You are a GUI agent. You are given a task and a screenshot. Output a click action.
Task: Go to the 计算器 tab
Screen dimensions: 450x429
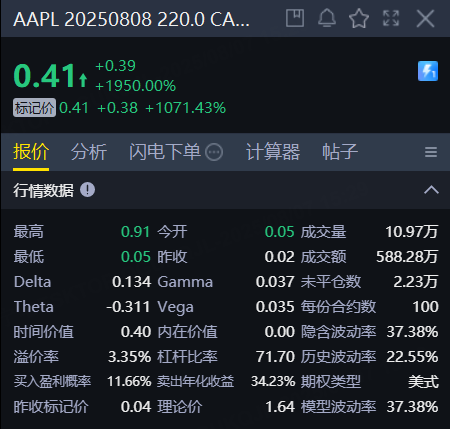point(273,152)
